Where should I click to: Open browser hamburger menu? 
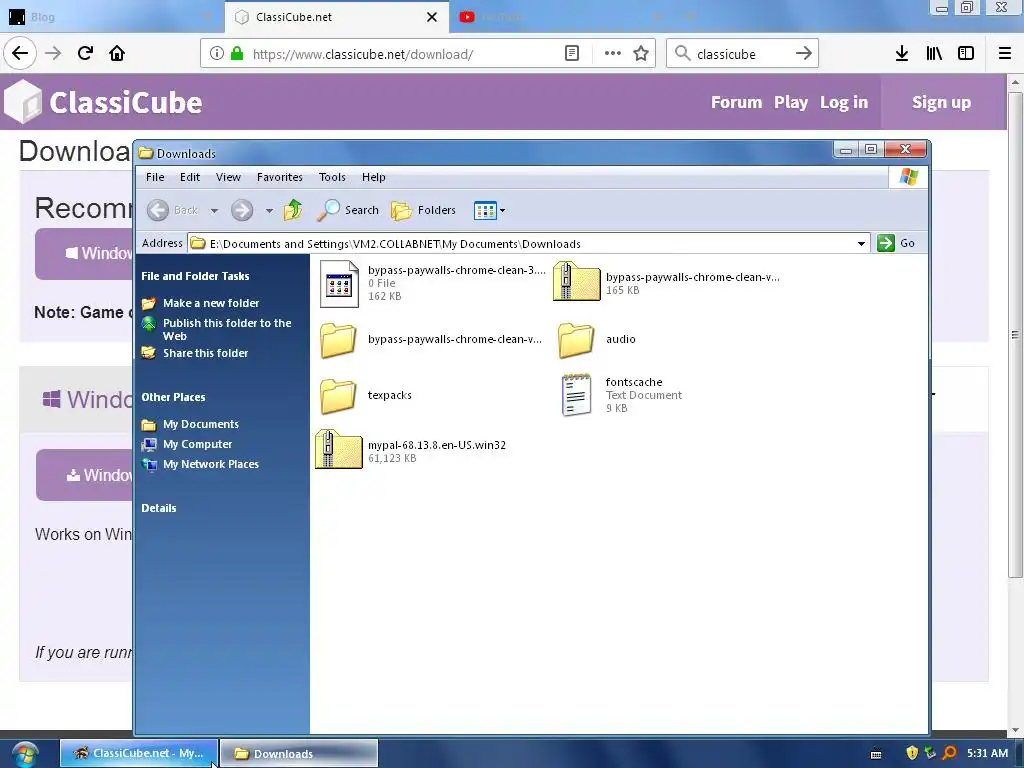1005,54
